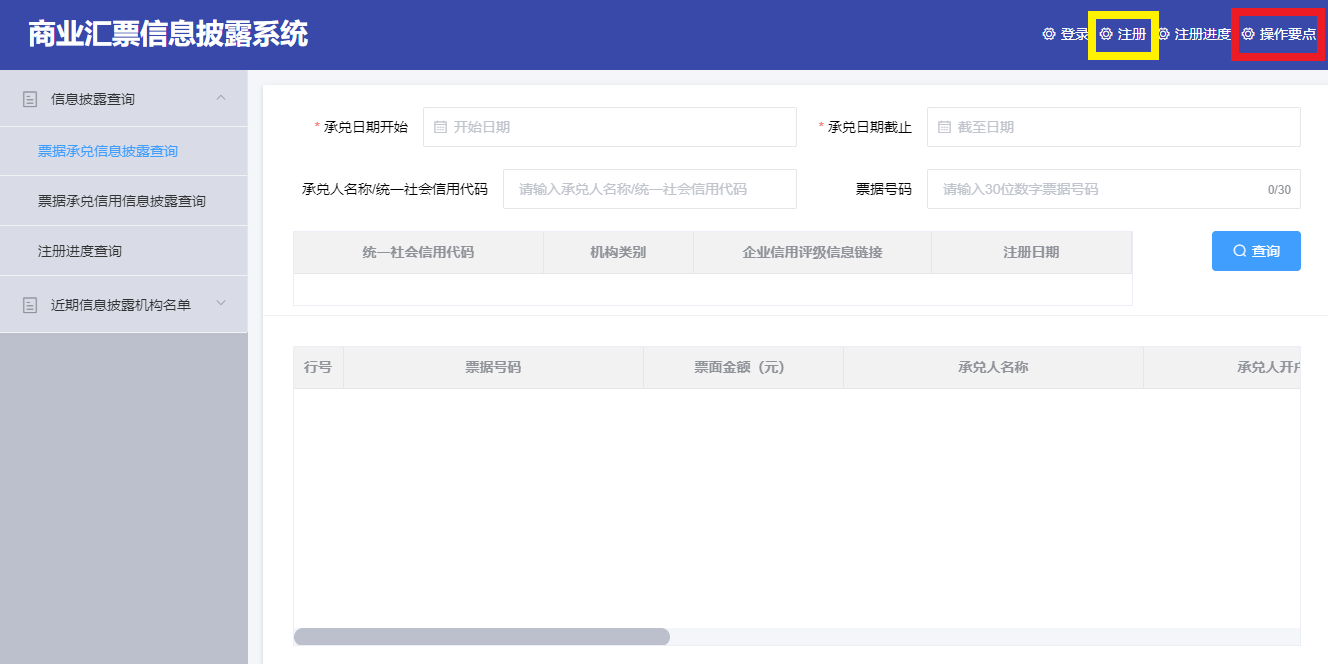Collapse the 信息披露查询 menu section
1328x664 pixels.
pyautogui.click(x=221, y=98)
